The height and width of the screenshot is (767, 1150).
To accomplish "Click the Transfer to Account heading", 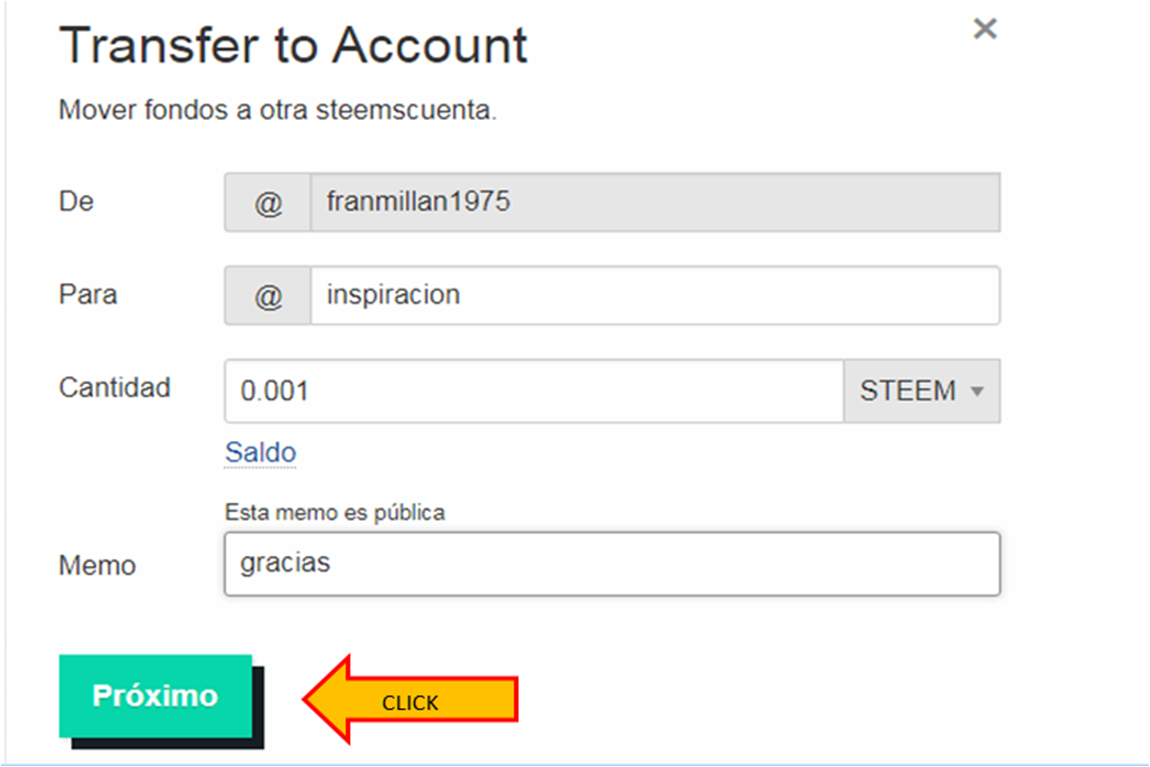I will pos(293,46).
